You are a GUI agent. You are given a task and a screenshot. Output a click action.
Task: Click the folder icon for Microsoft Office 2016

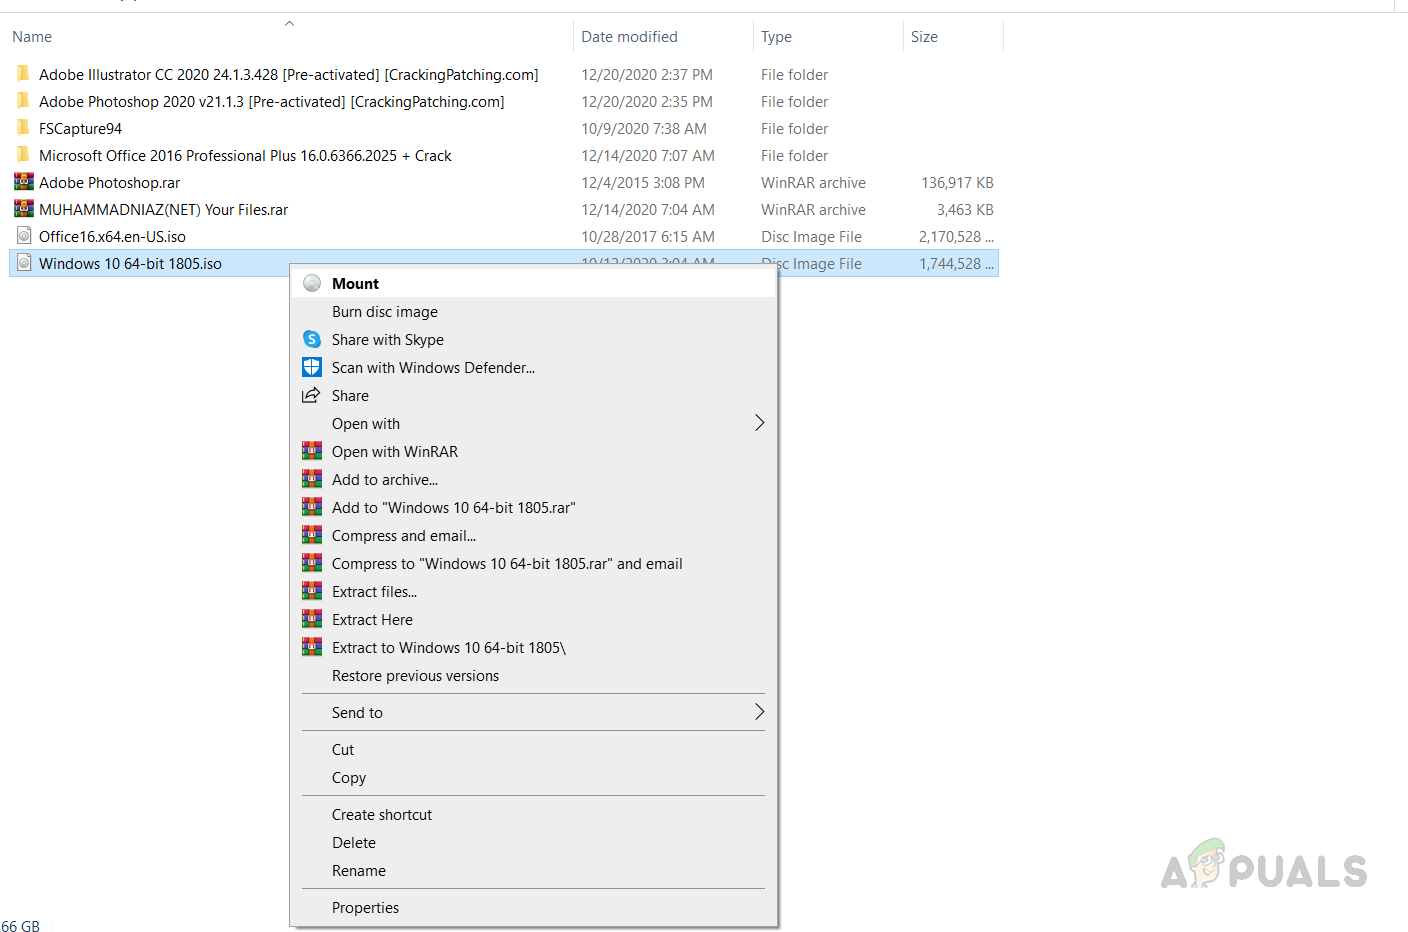click(x=23, y=155)
